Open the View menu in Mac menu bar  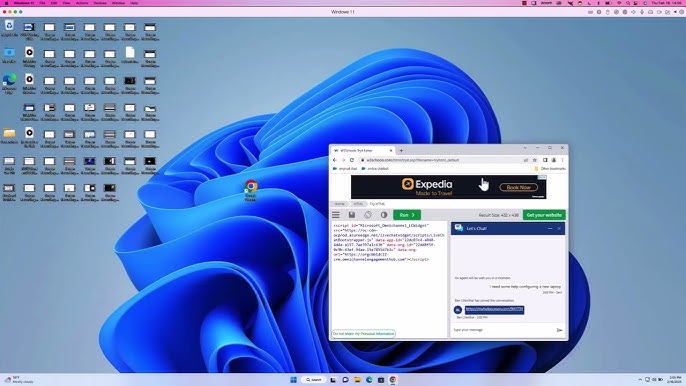coord(66,3)
